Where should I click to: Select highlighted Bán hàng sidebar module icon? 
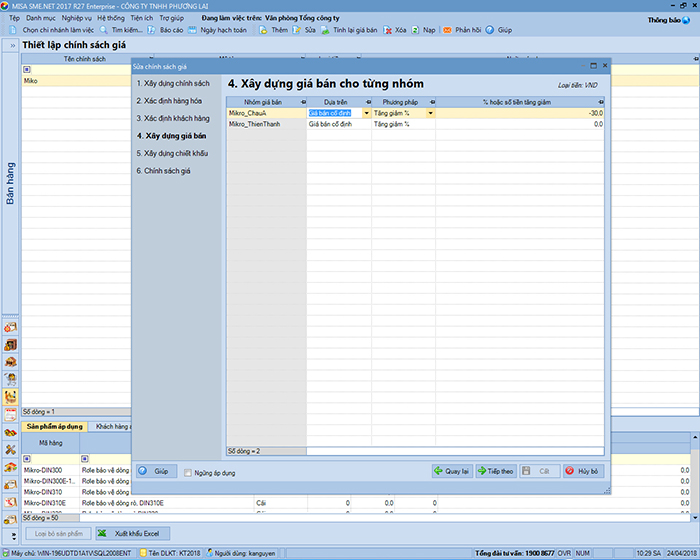pos(10,397)
